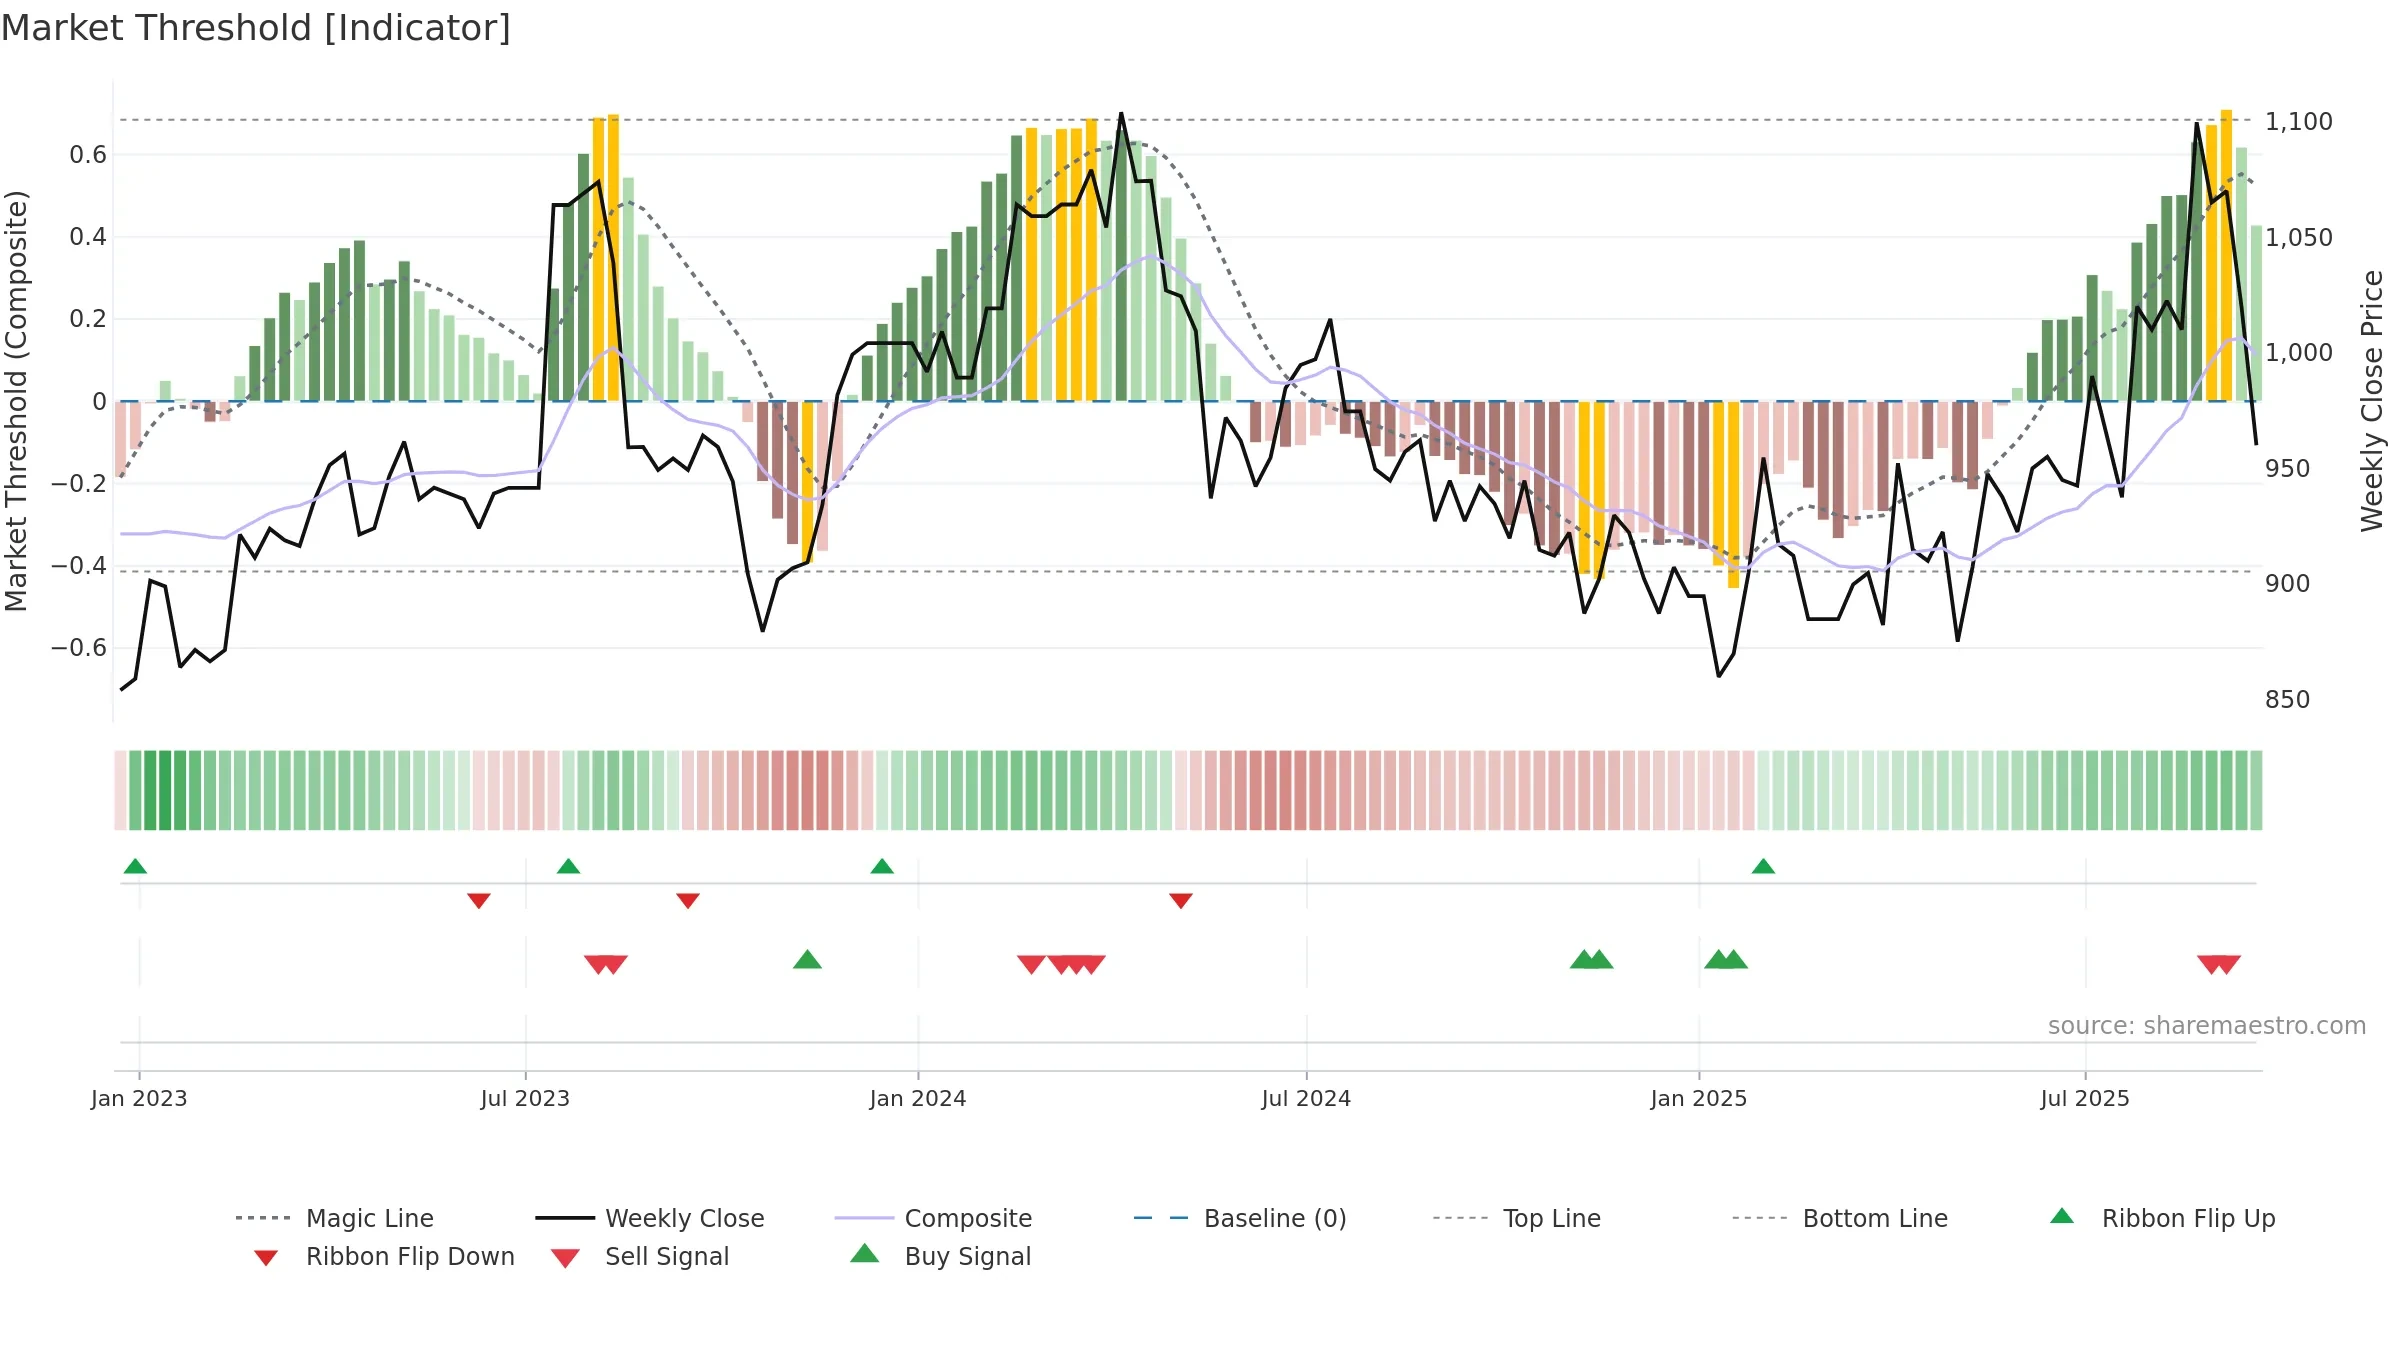Screen dimensions: 2400x1350
Task: Click the ribbon flip up marker after Jul 2023
Action: (568, 866)
